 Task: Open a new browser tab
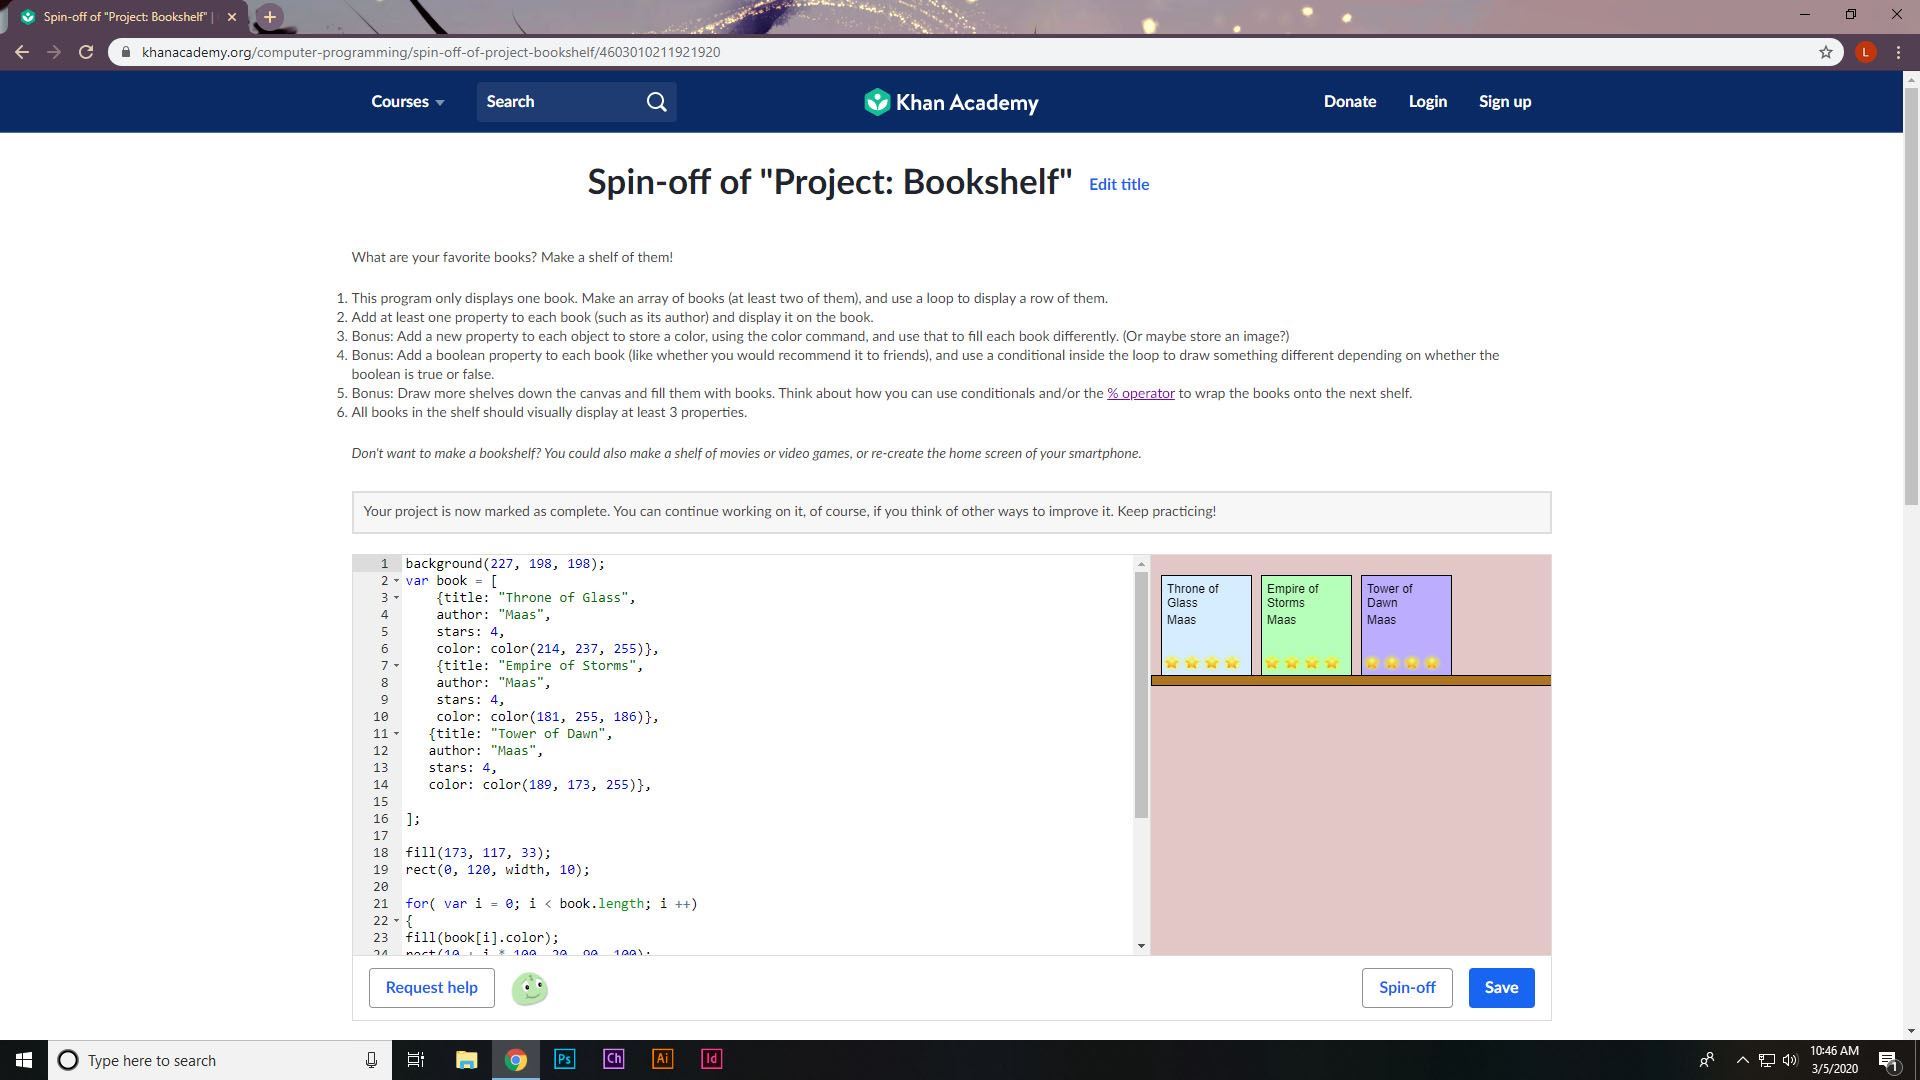269,17
